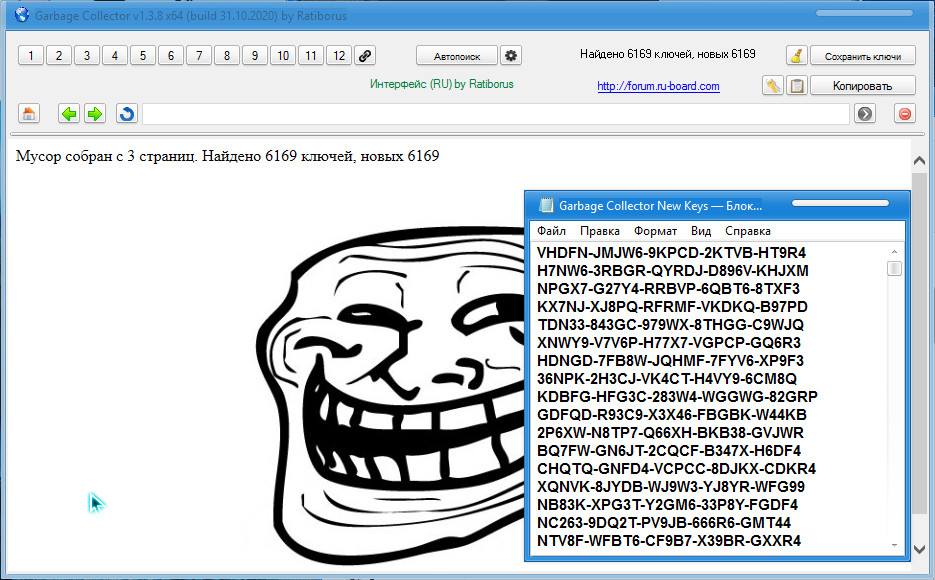Click inside the URL address field
The height and width of the screenshot is (580, 935).
coord(495,114)
